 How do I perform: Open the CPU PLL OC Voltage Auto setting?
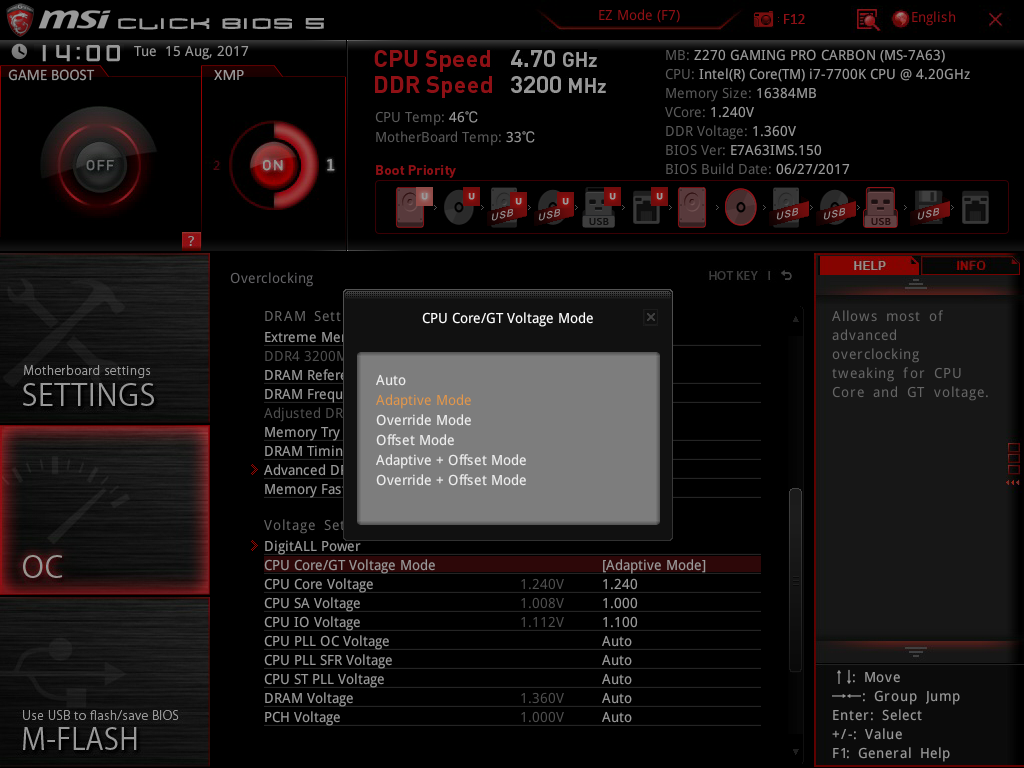click(512, 641)
